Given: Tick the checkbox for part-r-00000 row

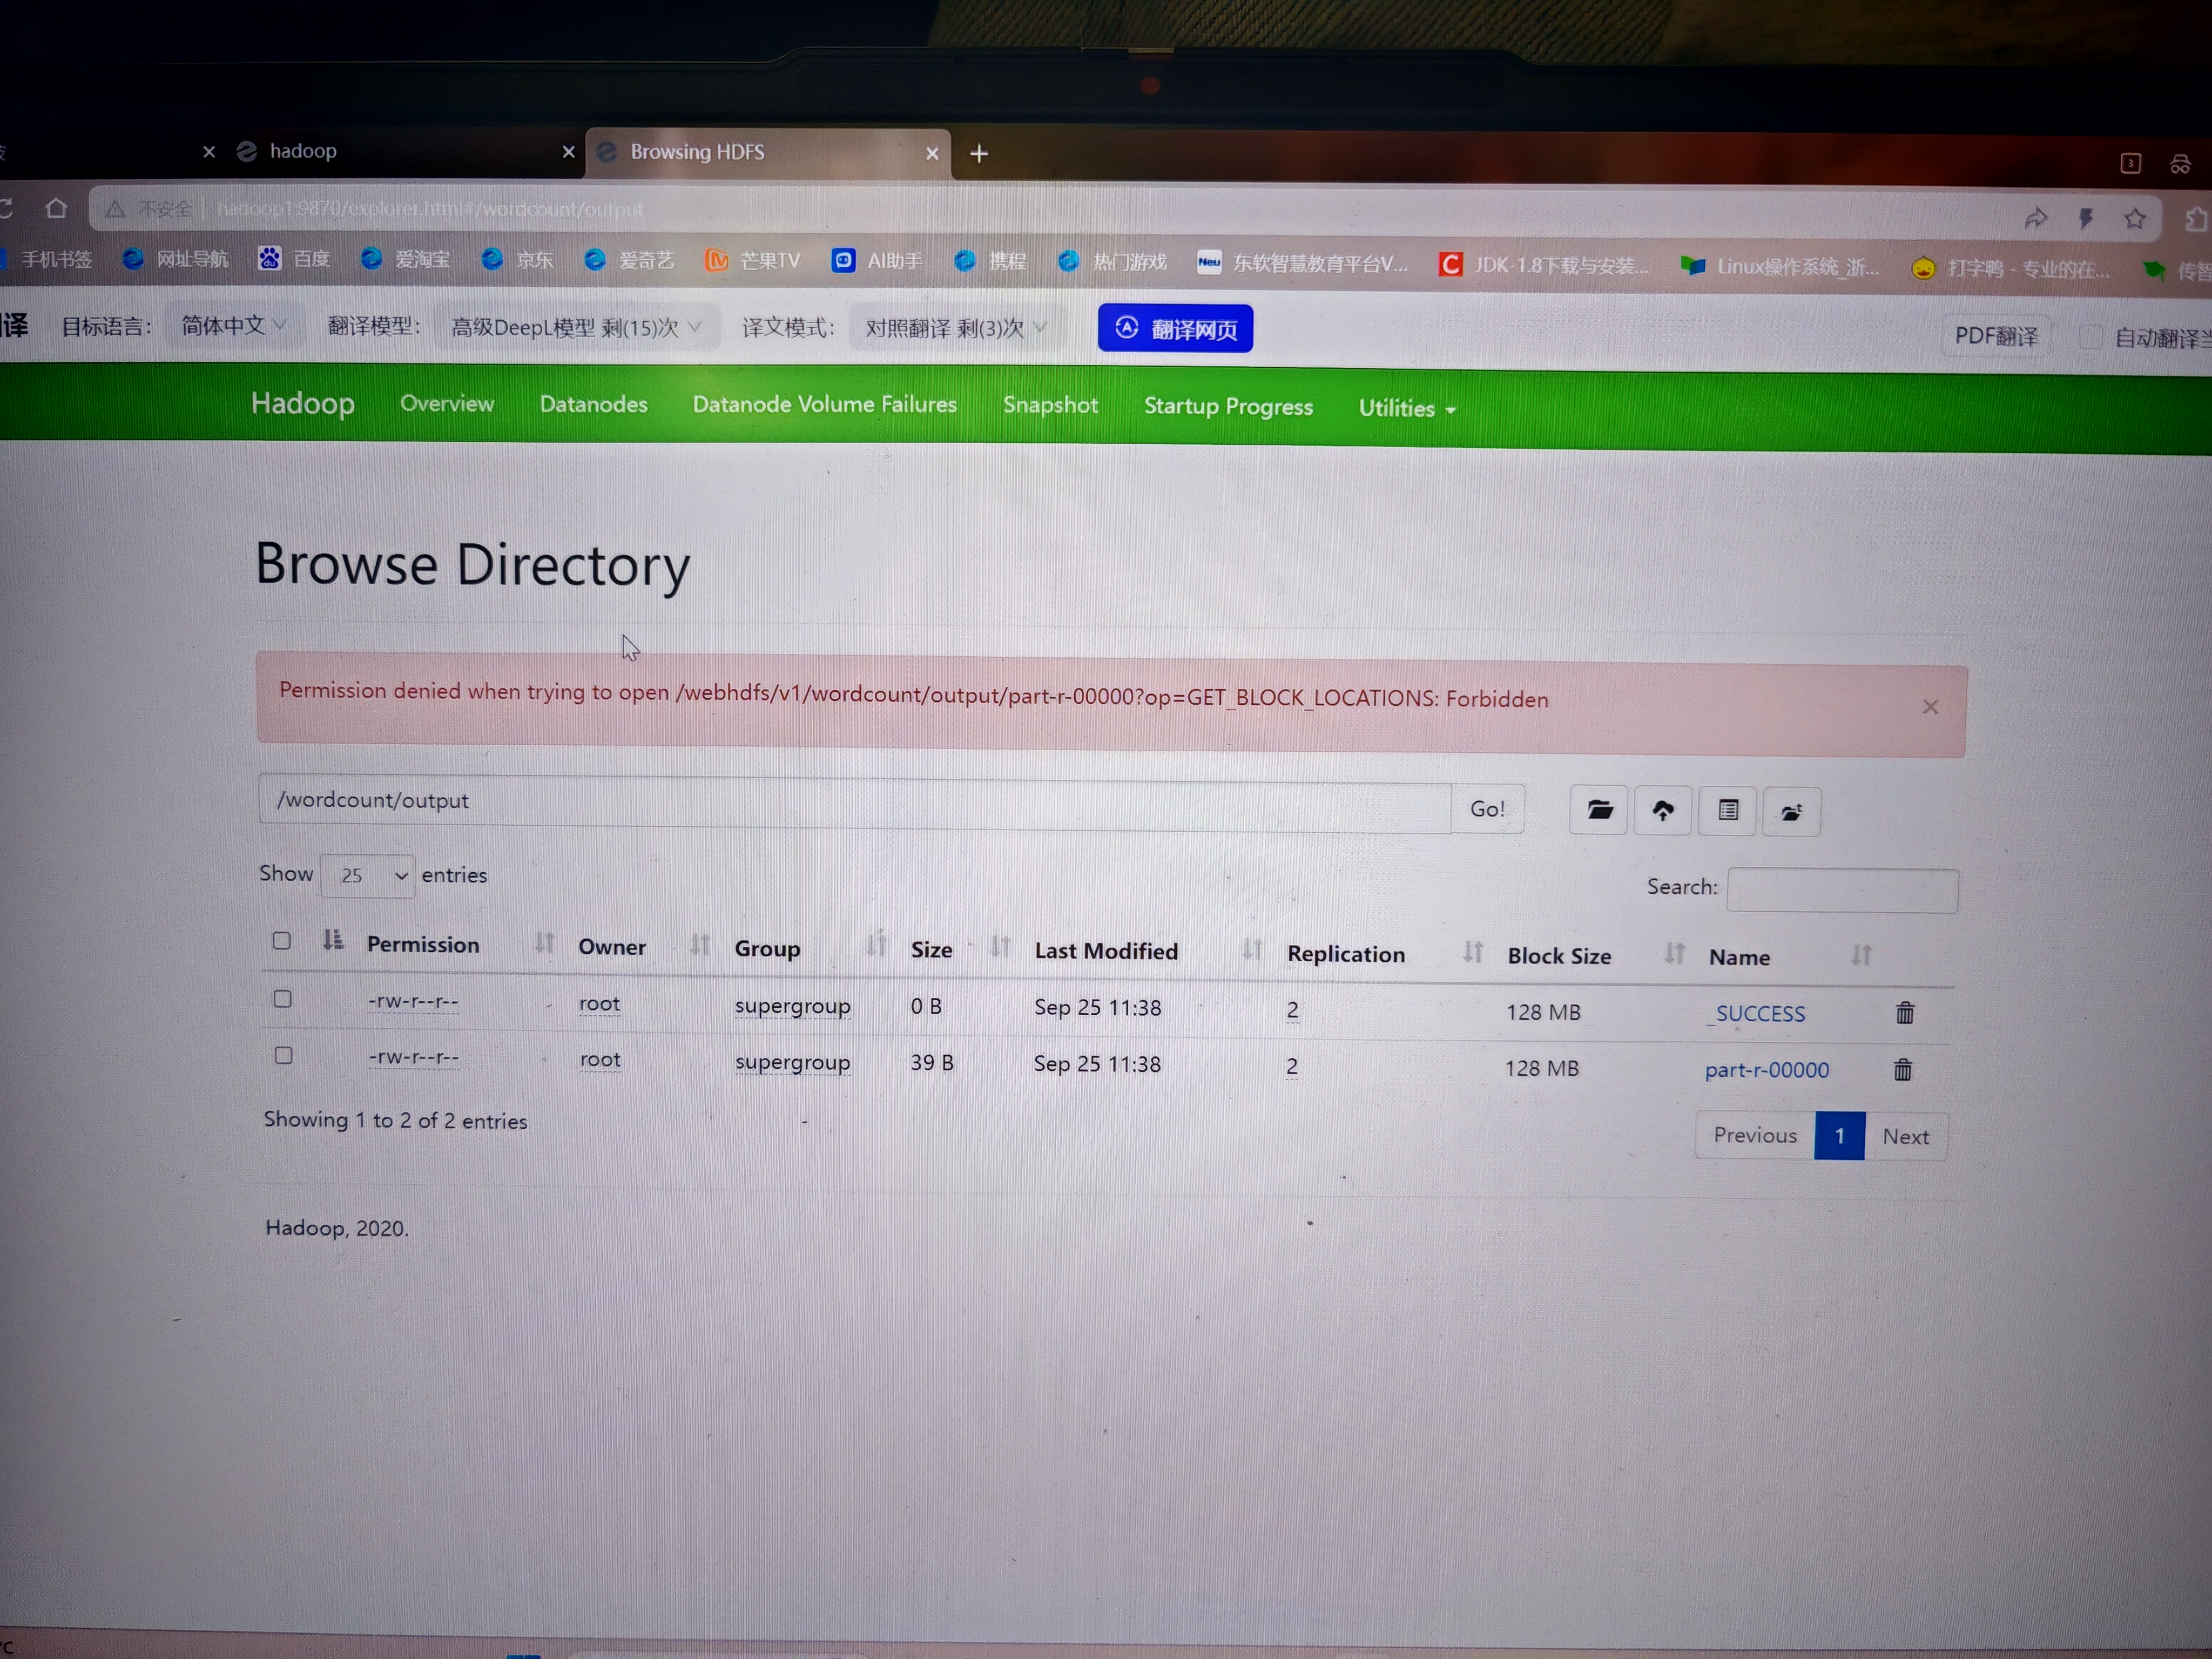Looking at the screenshot, I should click(284, 1055).
